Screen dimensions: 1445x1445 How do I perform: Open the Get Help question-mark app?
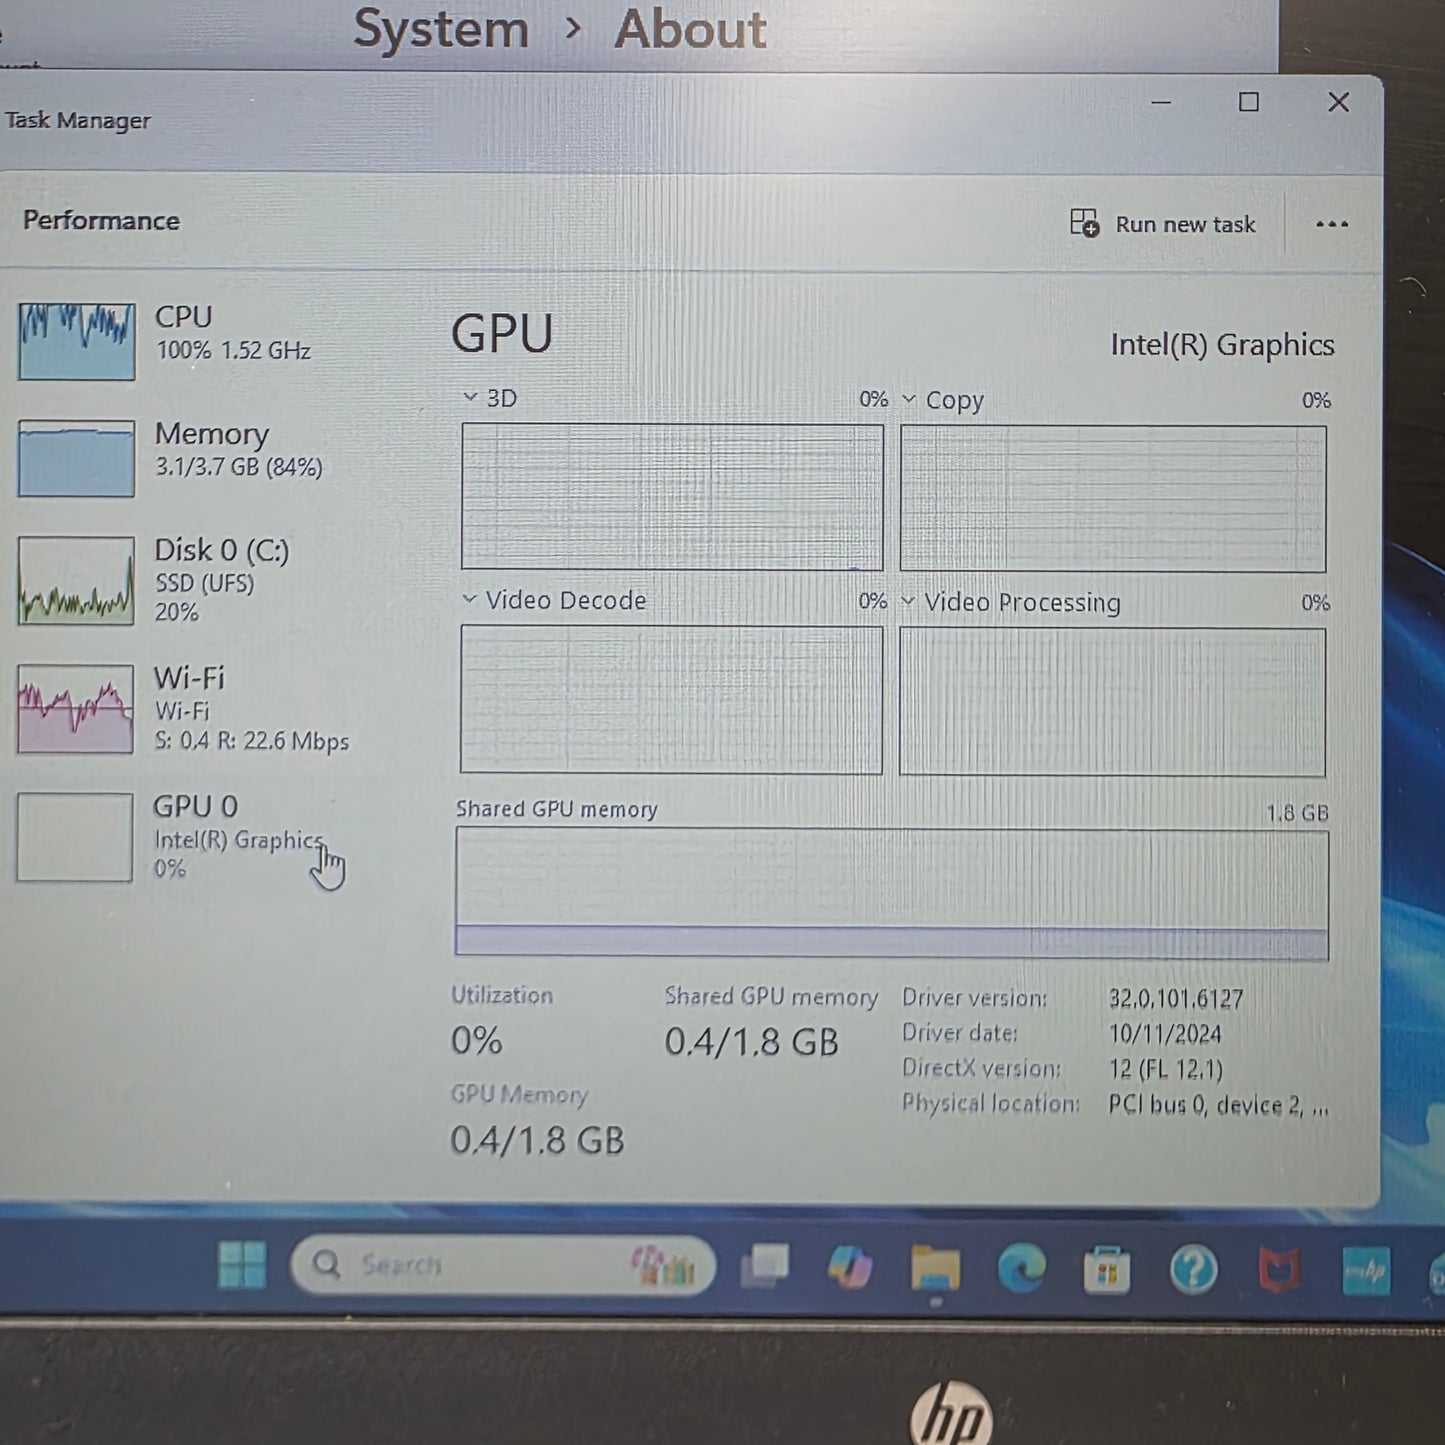click(1193, 1271)
